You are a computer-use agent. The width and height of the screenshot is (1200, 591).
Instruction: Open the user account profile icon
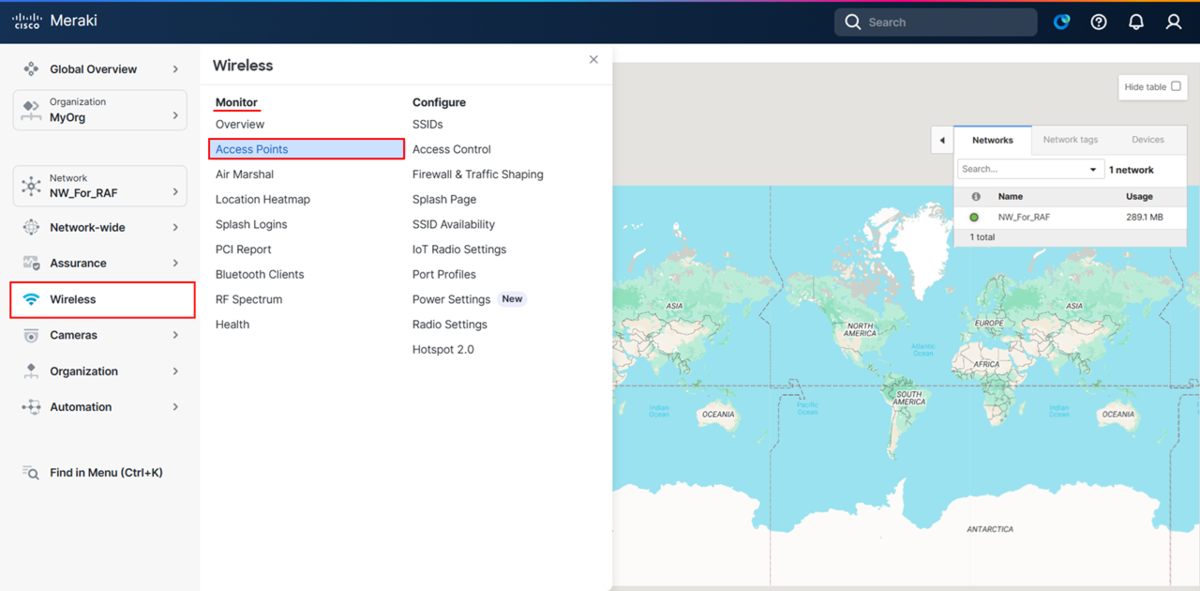tap(1174, 22)
